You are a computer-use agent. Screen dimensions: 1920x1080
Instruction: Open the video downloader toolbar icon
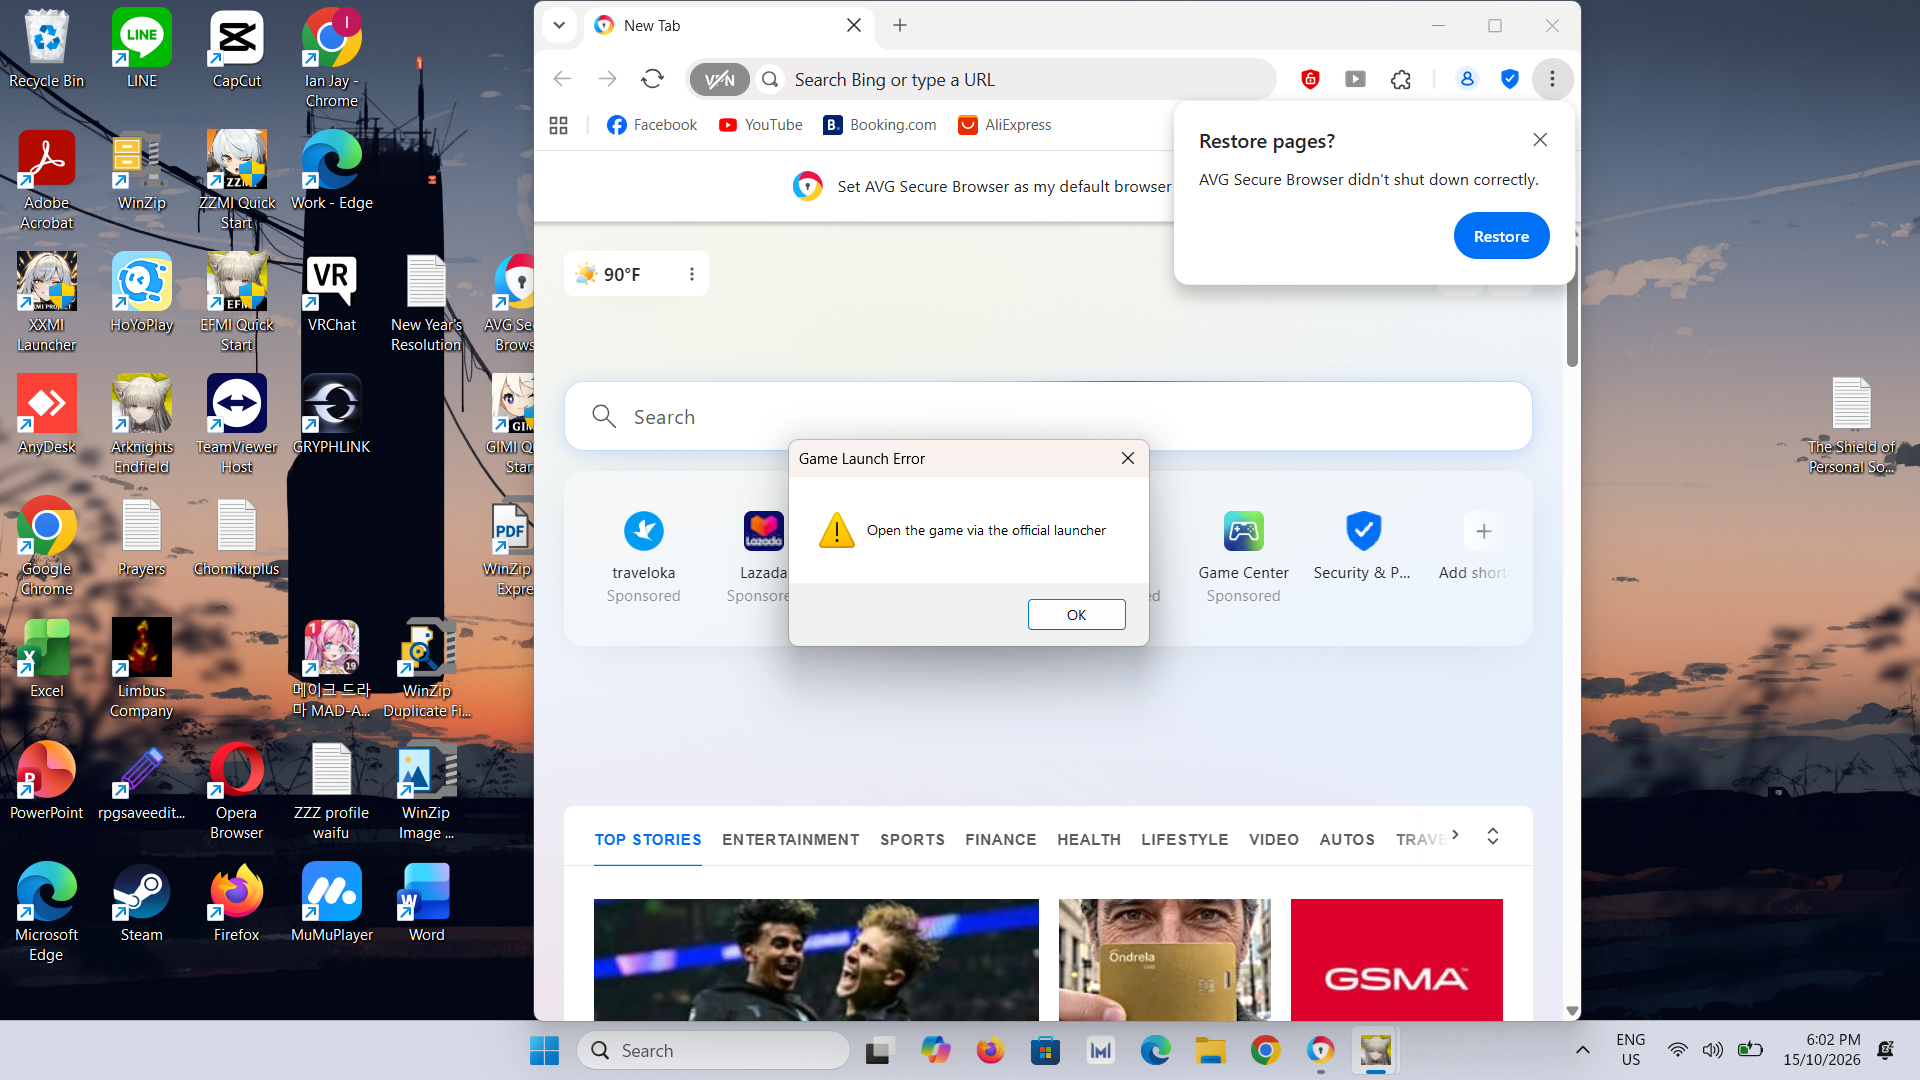pos(1355,79)
